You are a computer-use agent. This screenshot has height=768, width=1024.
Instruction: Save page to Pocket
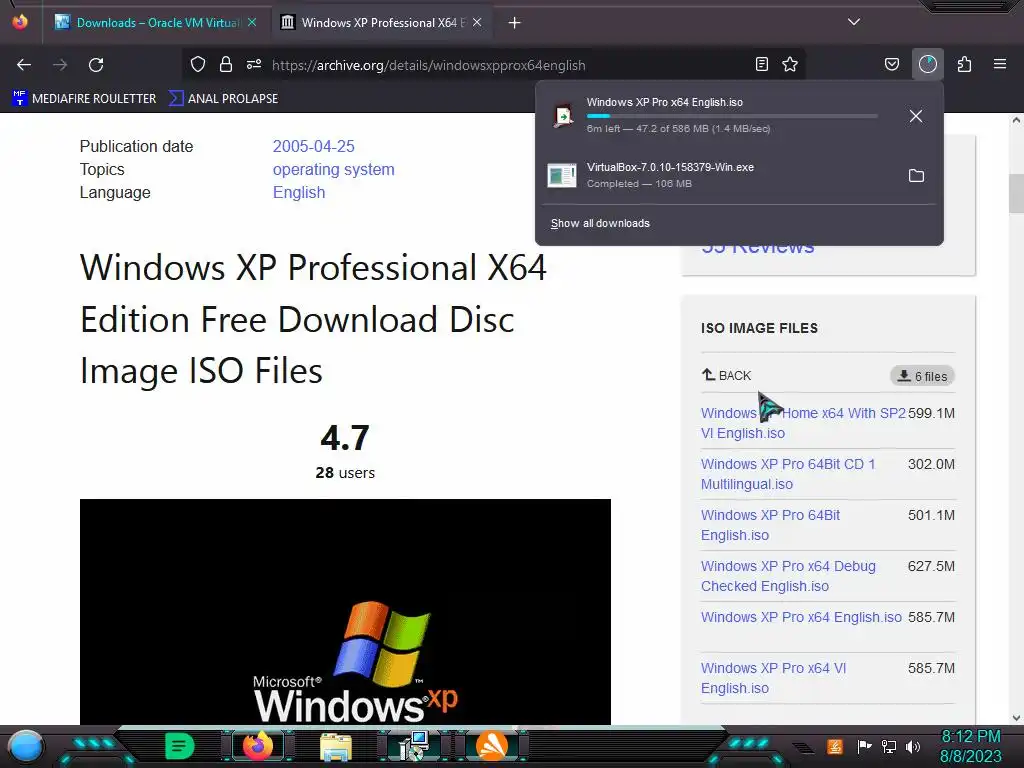pyautogui.click(x=891, y=64)
